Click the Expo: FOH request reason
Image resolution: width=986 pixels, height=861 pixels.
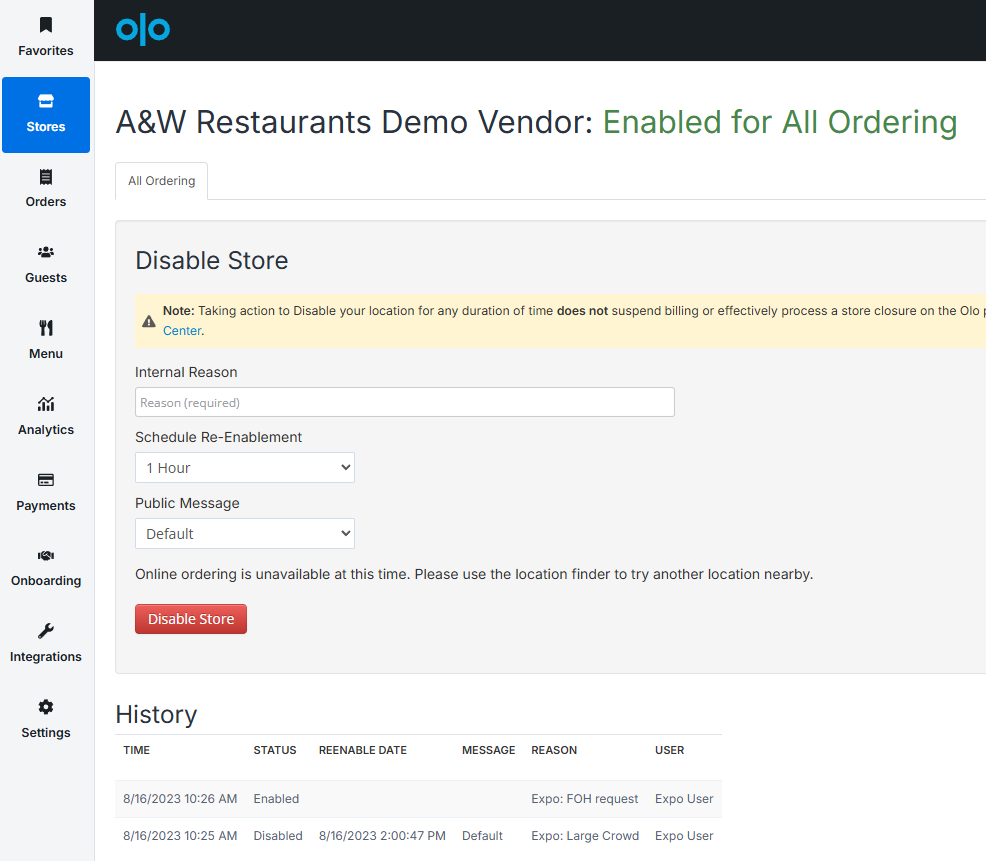point(585,799)
